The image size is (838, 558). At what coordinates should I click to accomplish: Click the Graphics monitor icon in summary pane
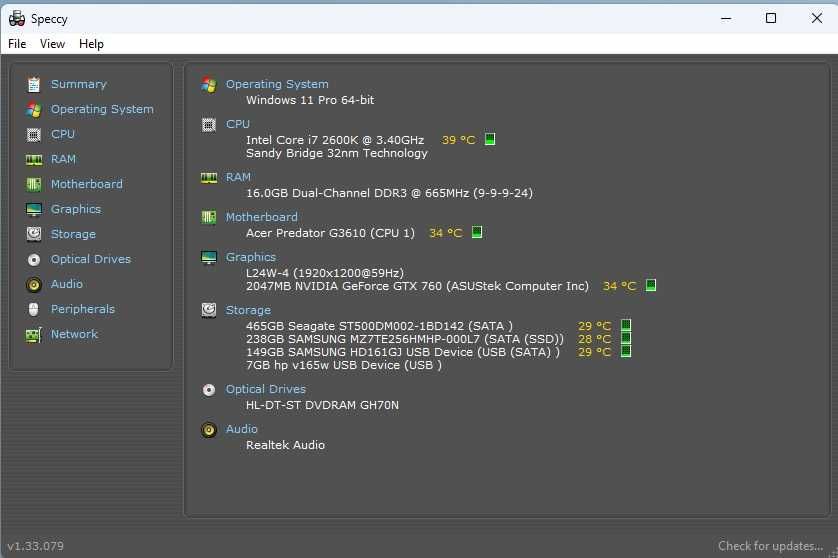(209, 258)
